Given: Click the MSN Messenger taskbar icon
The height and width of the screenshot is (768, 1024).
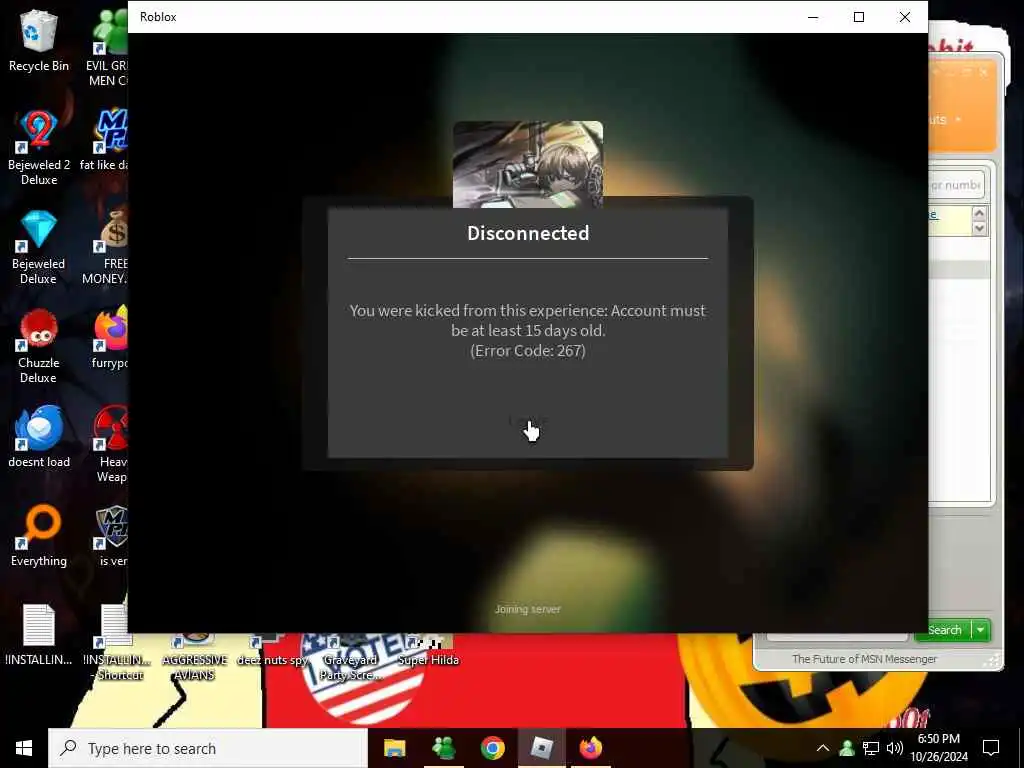Looking at the screenshot, I should (x=444, y=748).
